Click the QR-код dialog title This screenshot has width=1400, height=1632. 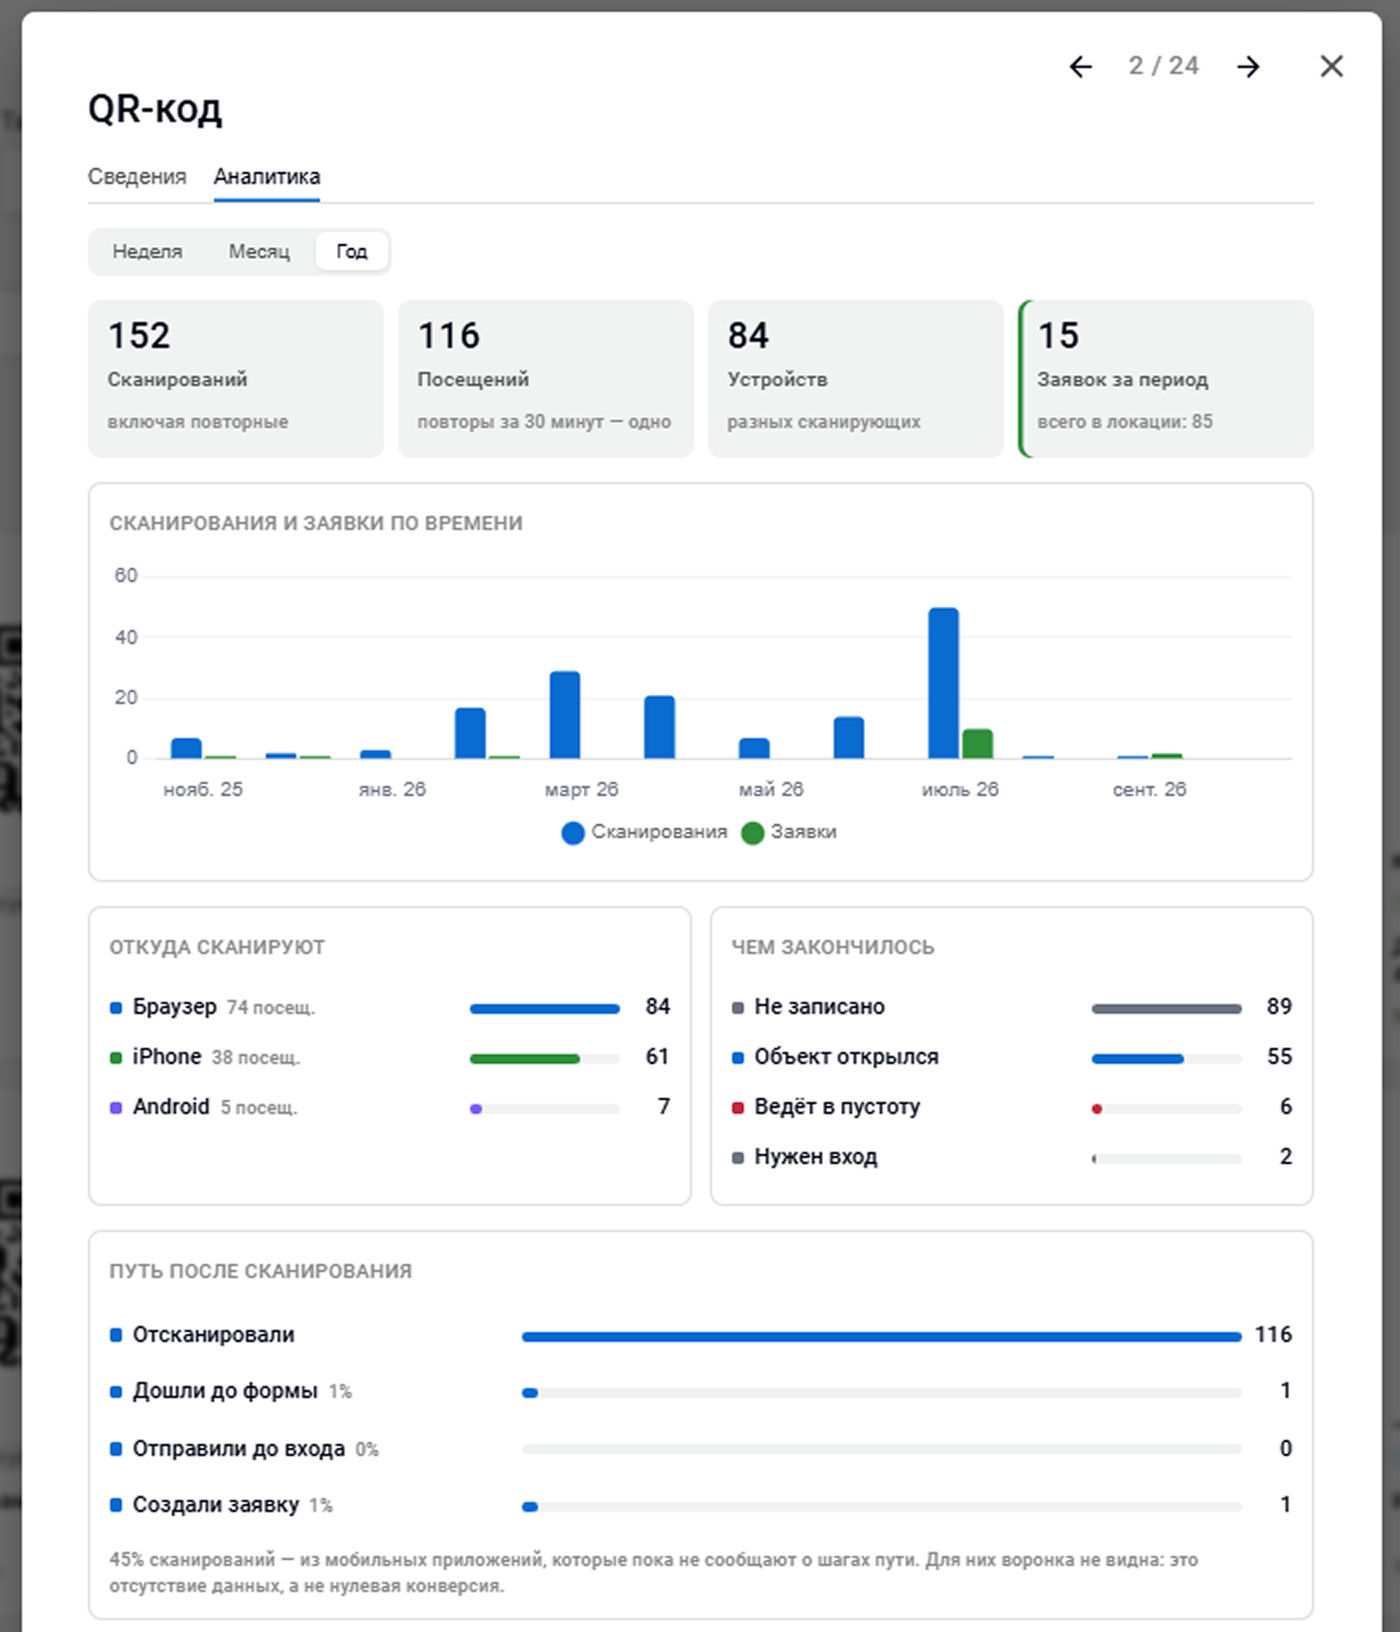[155, 109]
